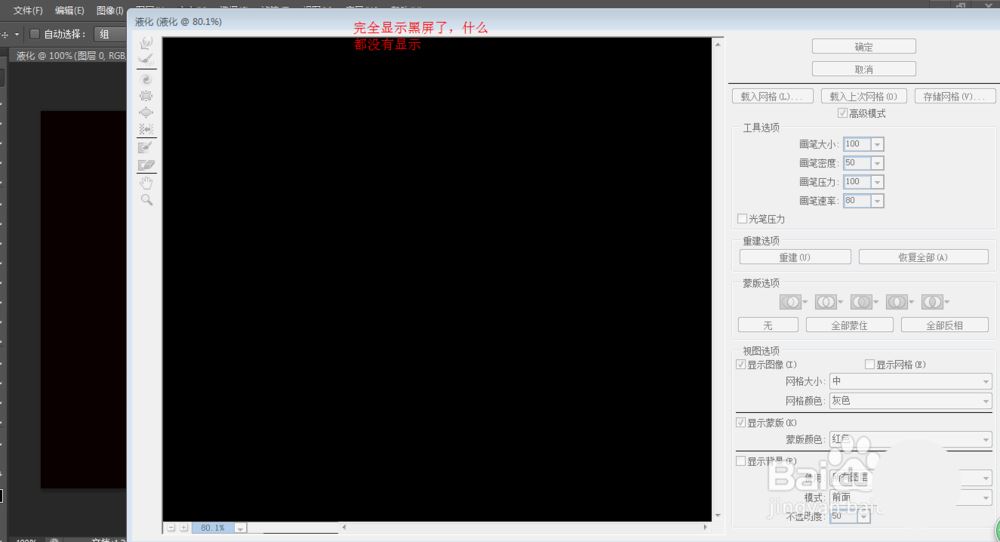Click 全部蒙住 mask all button

tap(849, 325)
